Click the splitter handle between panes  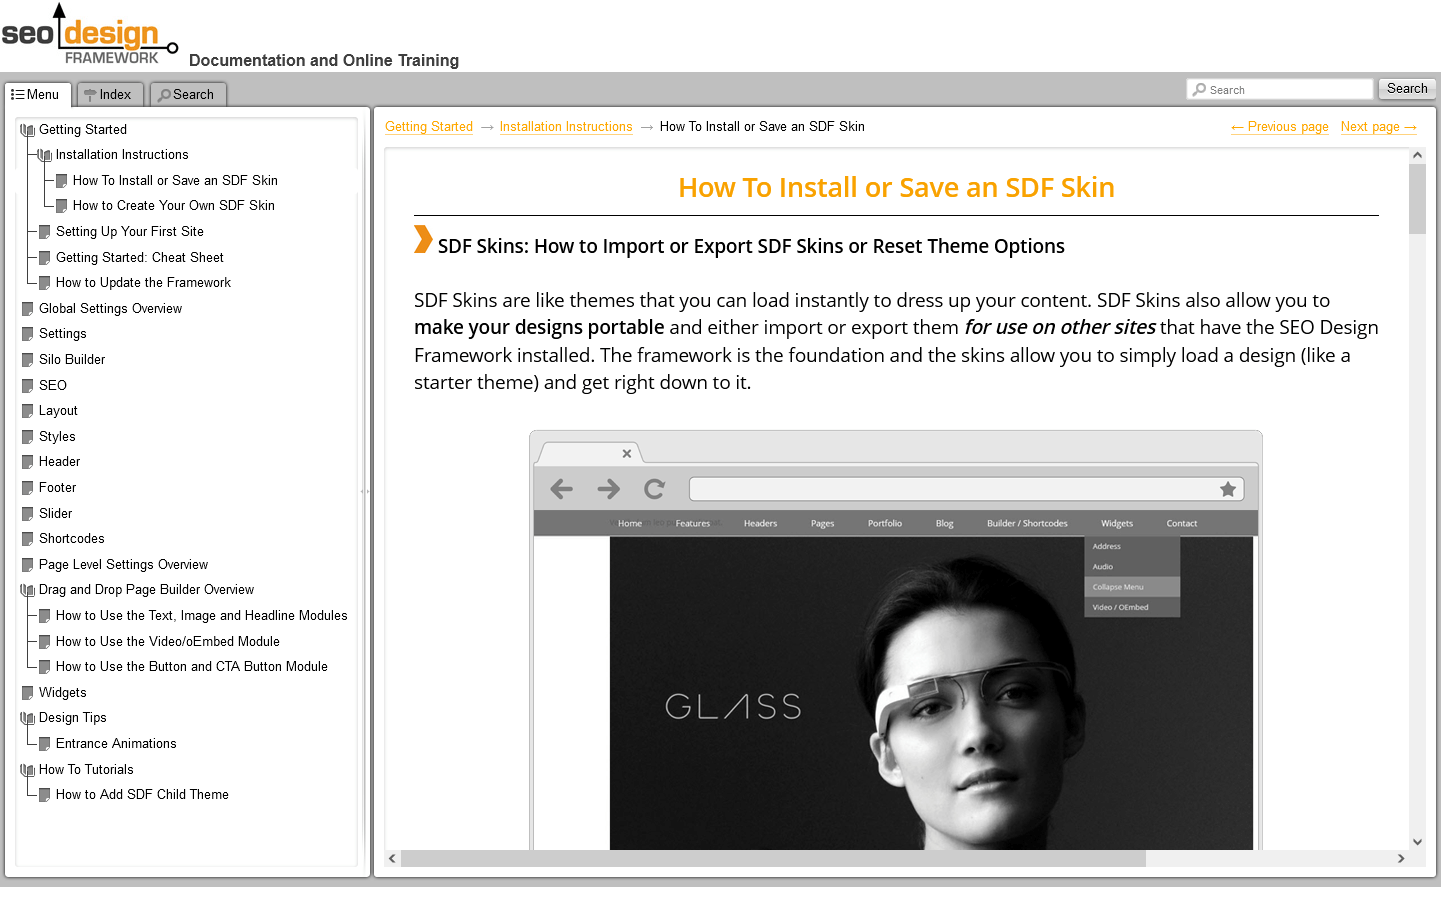(365, 491)
